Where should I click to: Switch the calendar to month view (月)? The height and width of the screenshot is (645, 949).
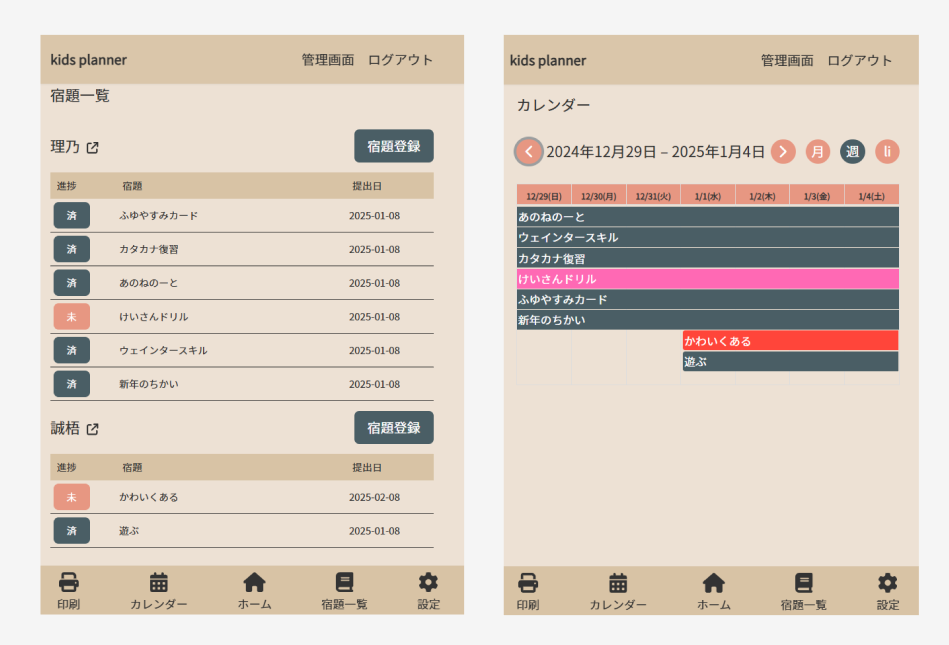(818, 152)
